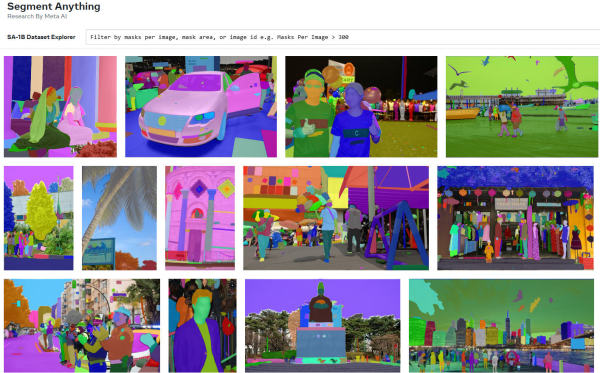Open the statue monument purple sky image

point(323,326)
